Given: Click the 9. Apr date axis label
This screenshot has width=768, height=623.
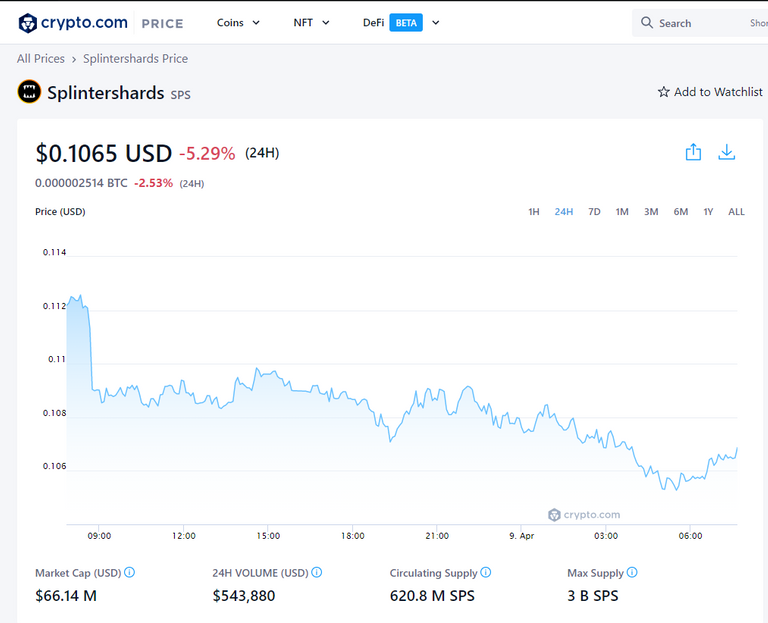Looking at the screenshot, I should click(521, 536).
